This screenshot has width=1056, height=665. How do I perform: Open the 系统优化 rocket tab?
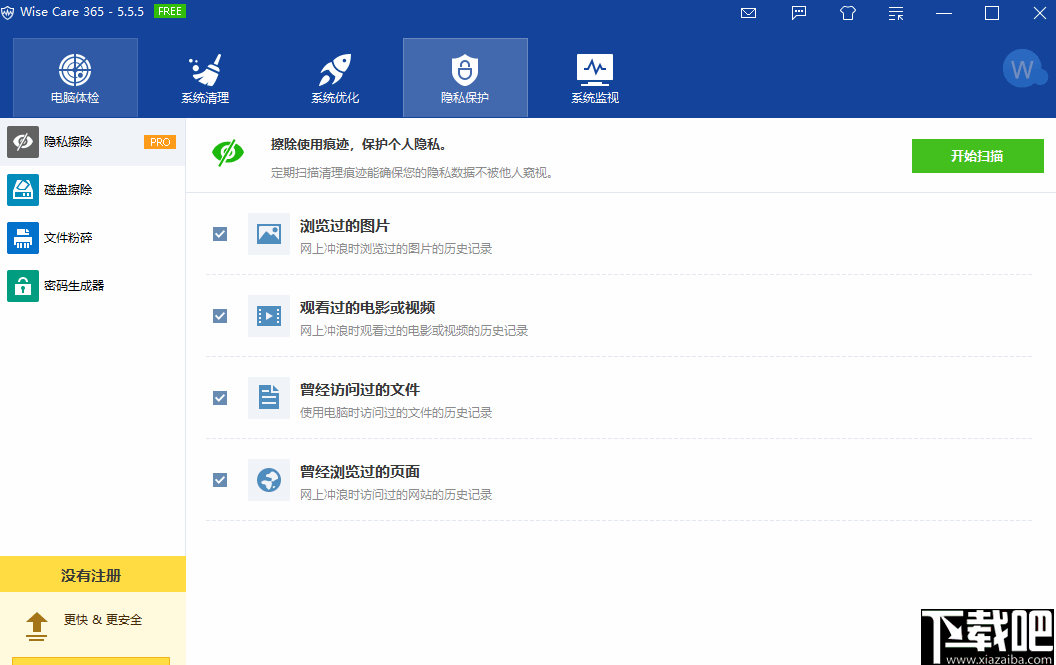[x=335, y=77]
